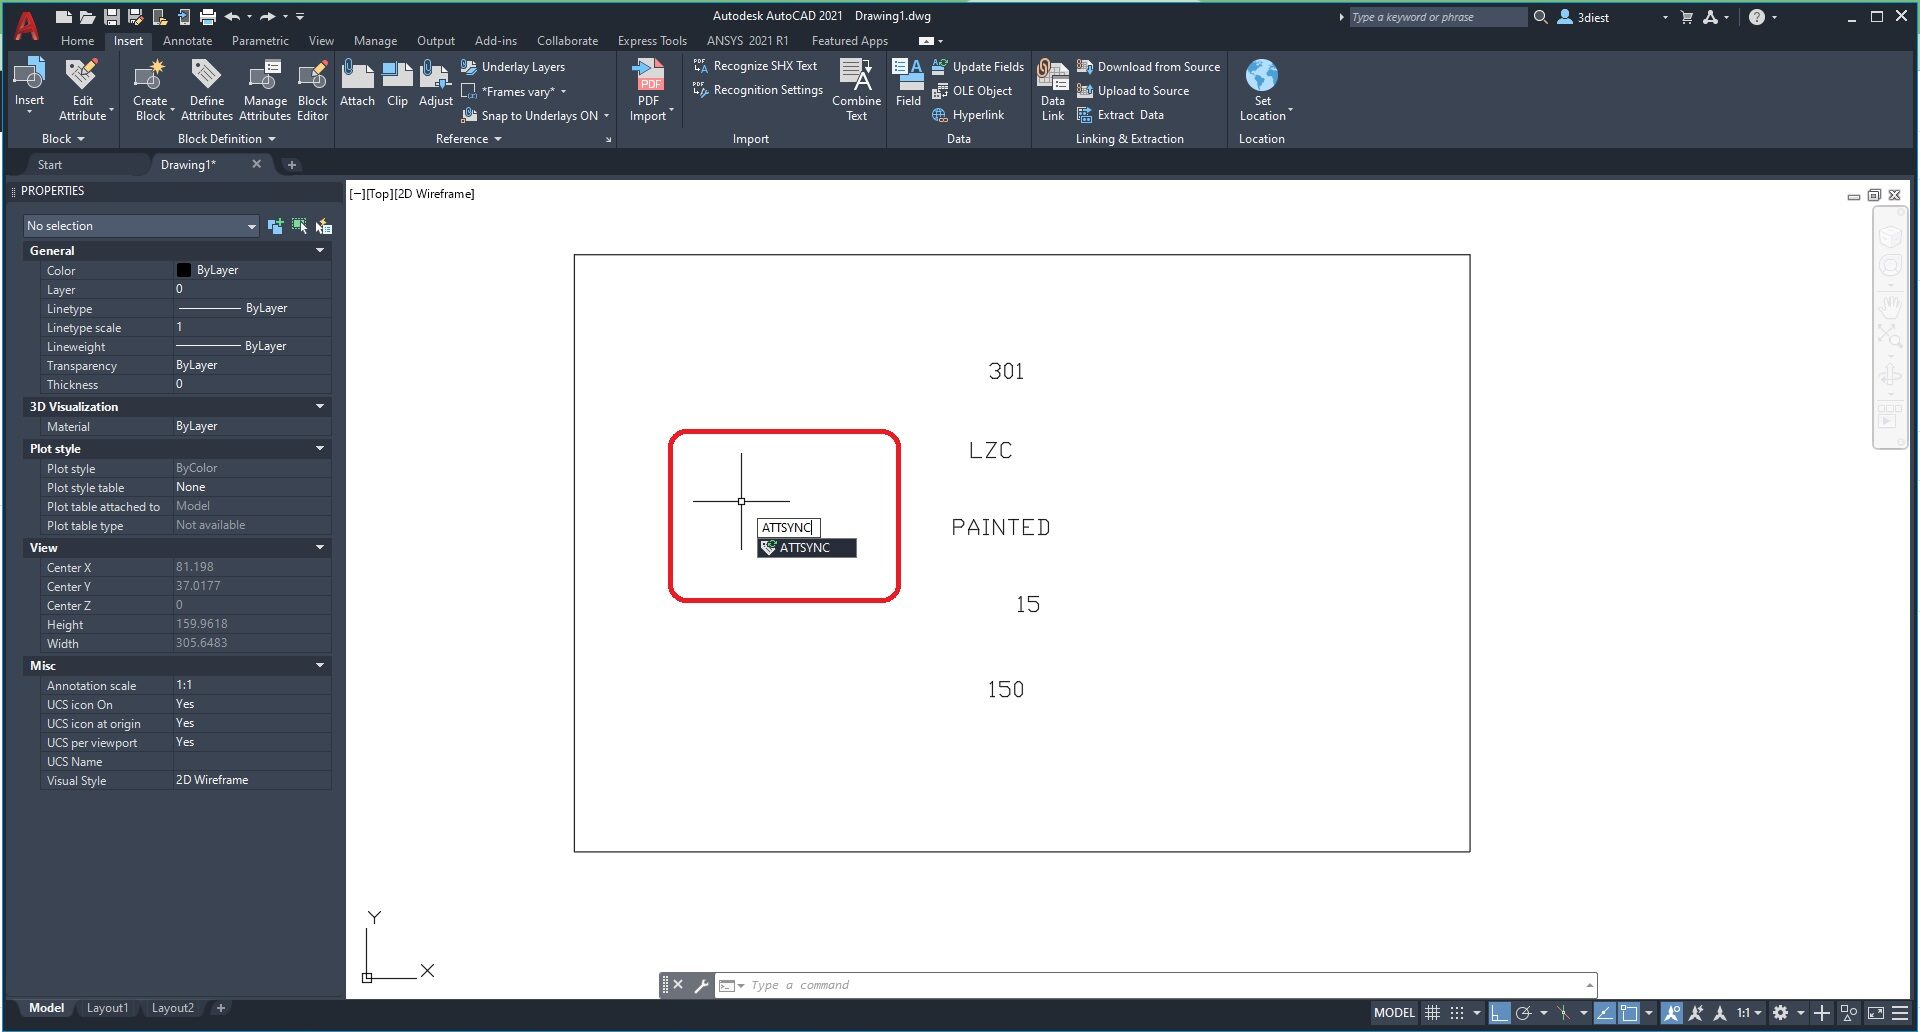This screenshot has height=1032, width=1920.
Task: Toggle grid display in status bar
Action: tap(1432, 1012)
